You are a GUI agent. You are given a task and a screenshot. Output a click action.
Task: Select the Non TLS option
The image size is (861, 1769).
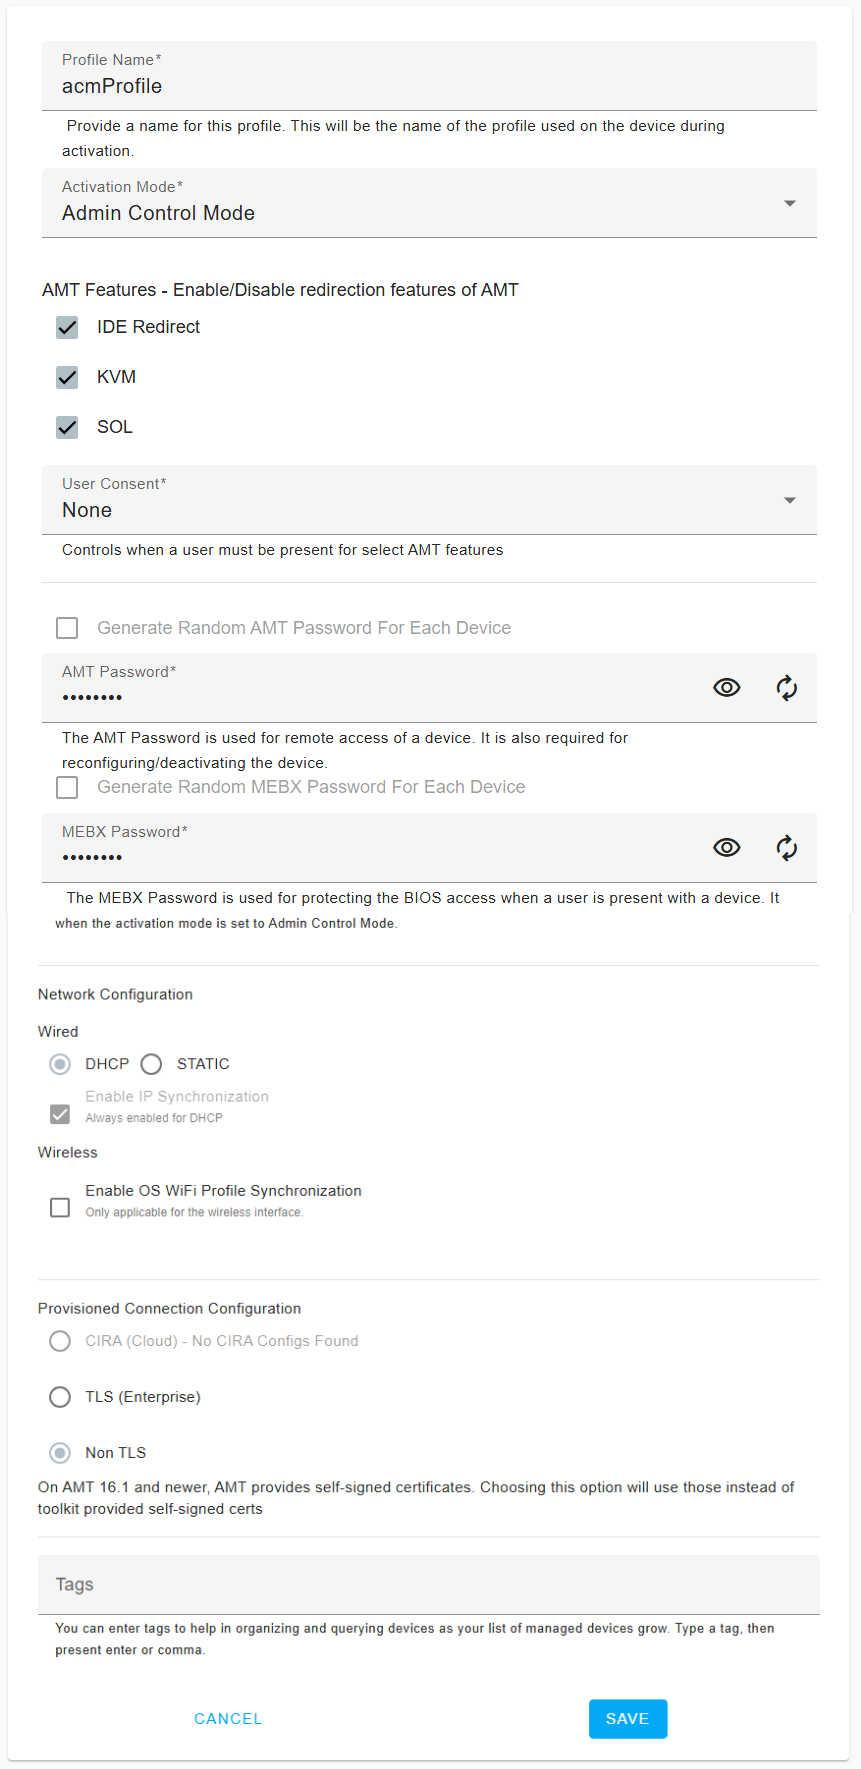tap(59, 1452)
